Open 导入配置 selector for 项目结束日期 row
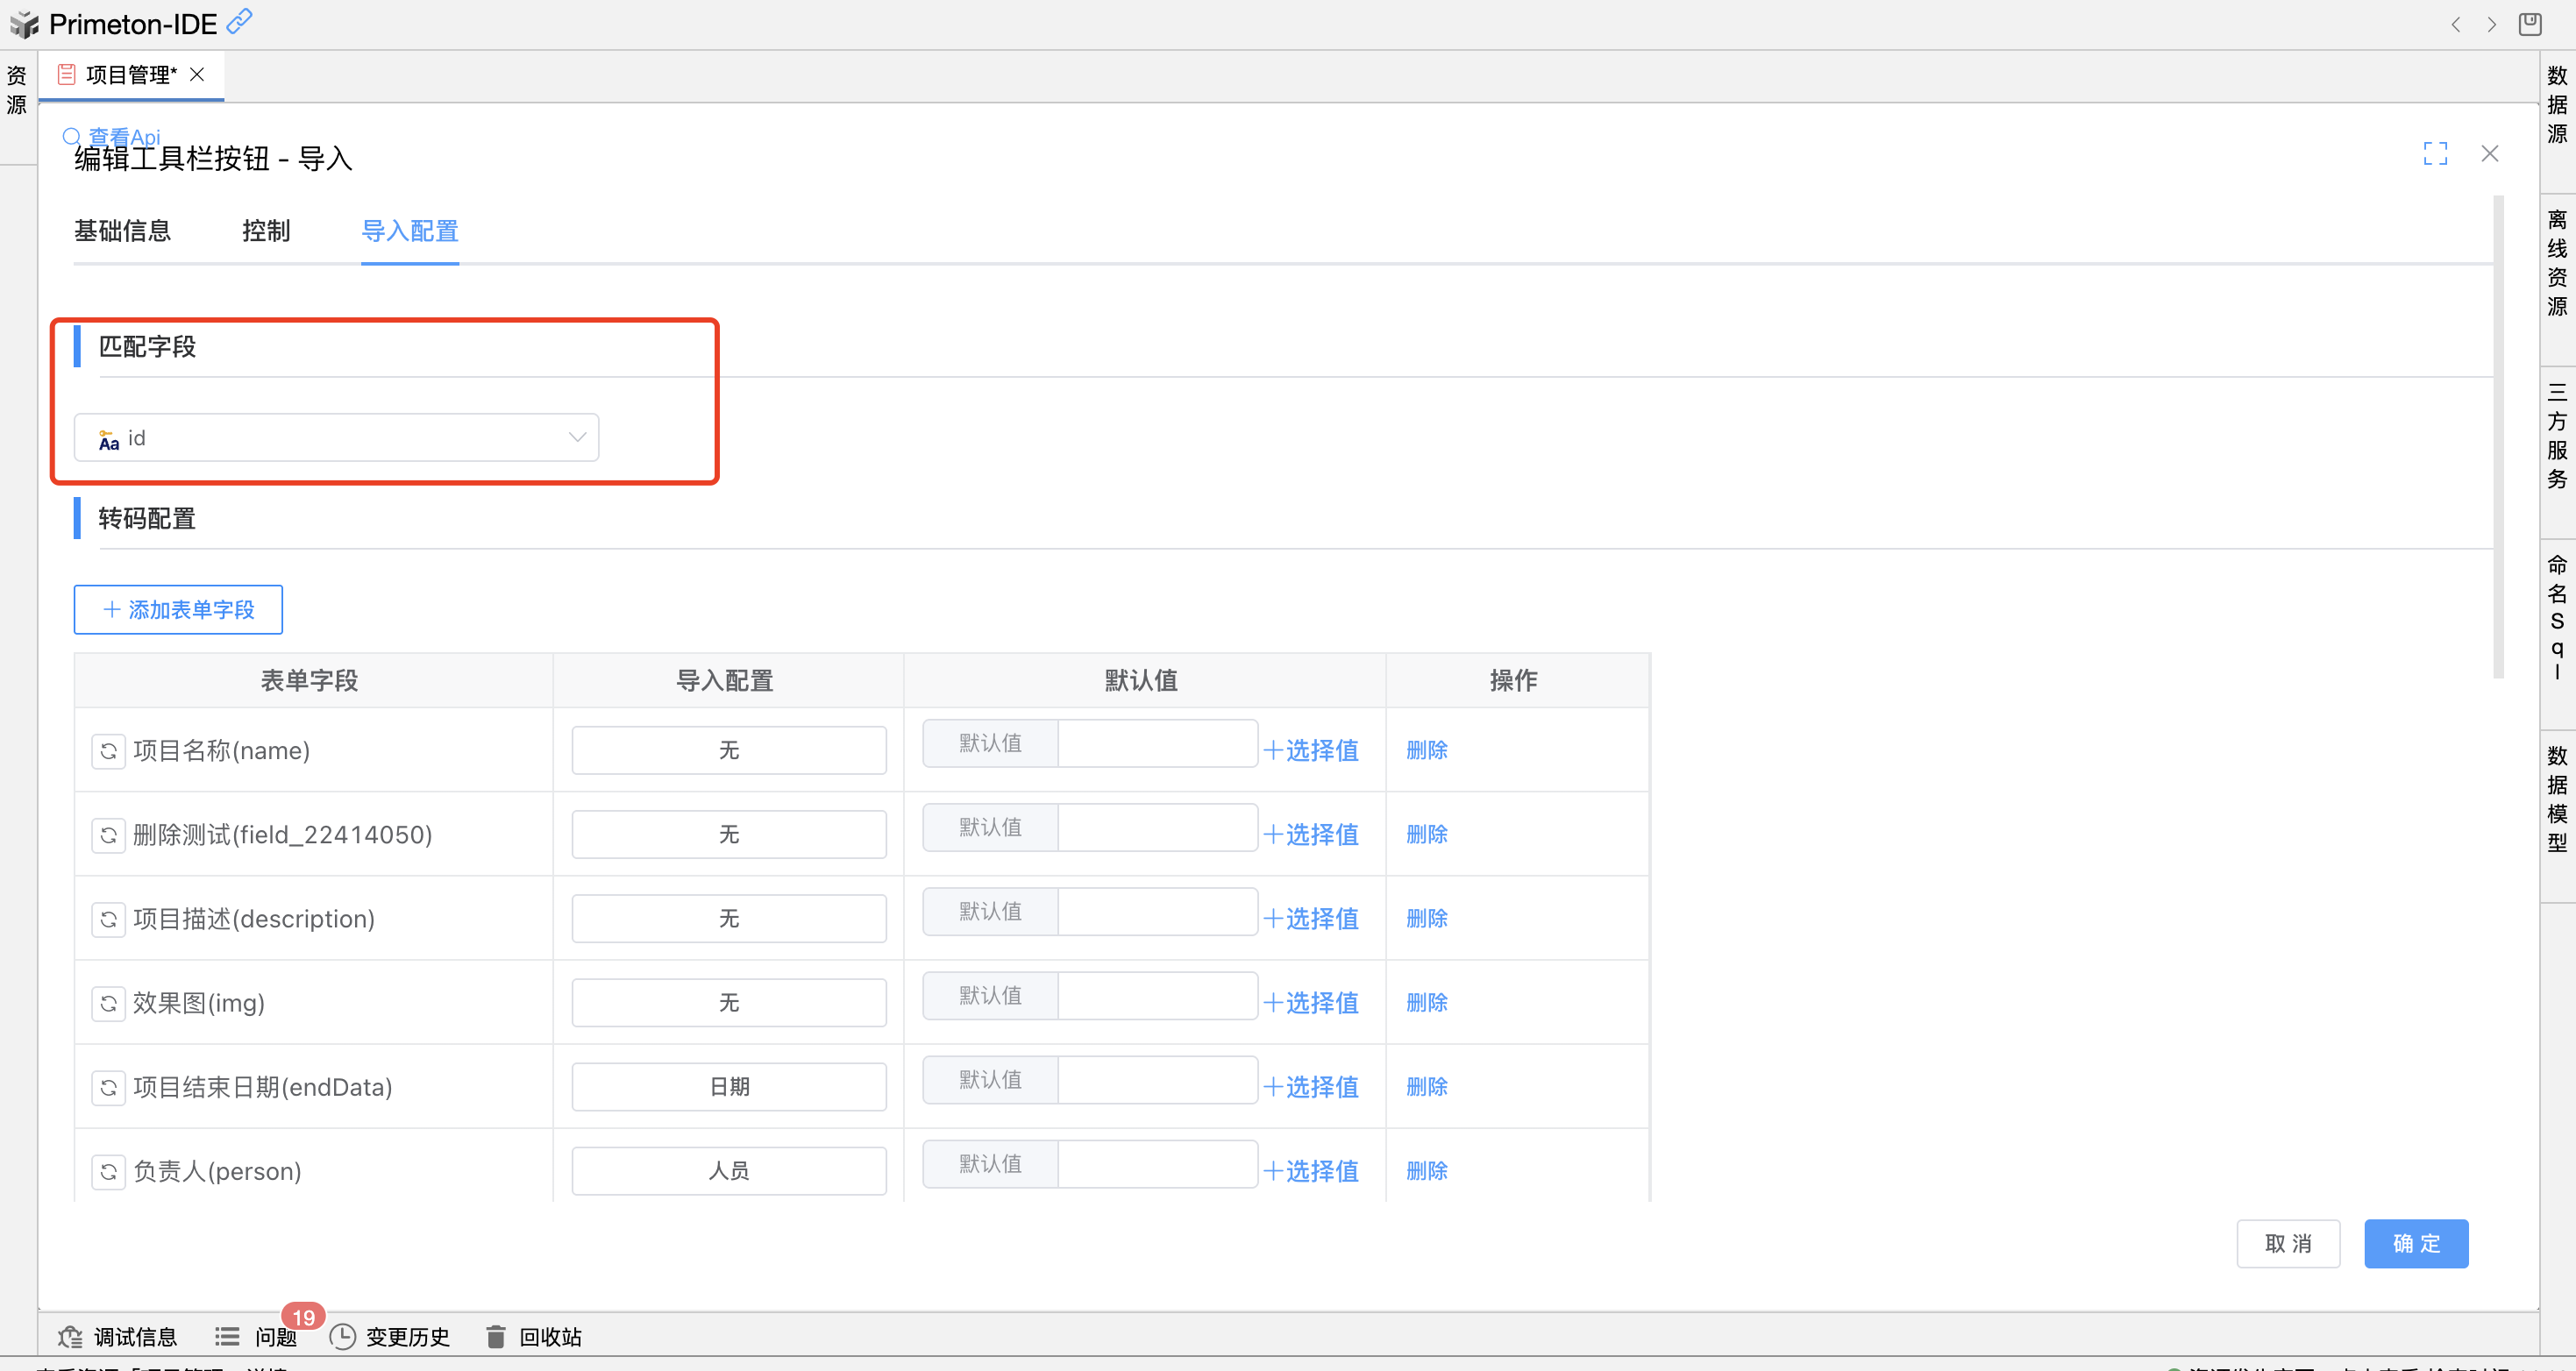This screenshot has height=1371, width=2576. pyautogui.click(x=728, y=1086)
